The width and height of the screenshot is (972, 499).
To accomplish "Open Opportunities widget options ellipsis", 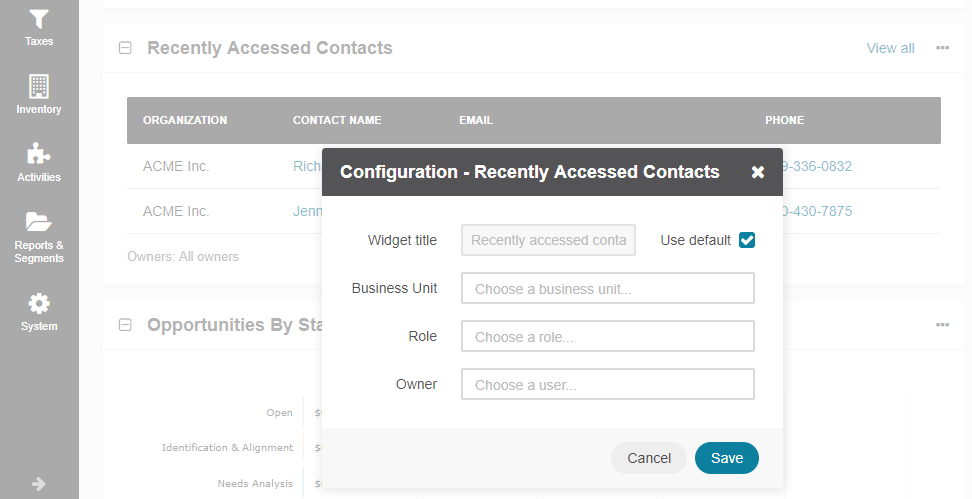I will [942, 324].
